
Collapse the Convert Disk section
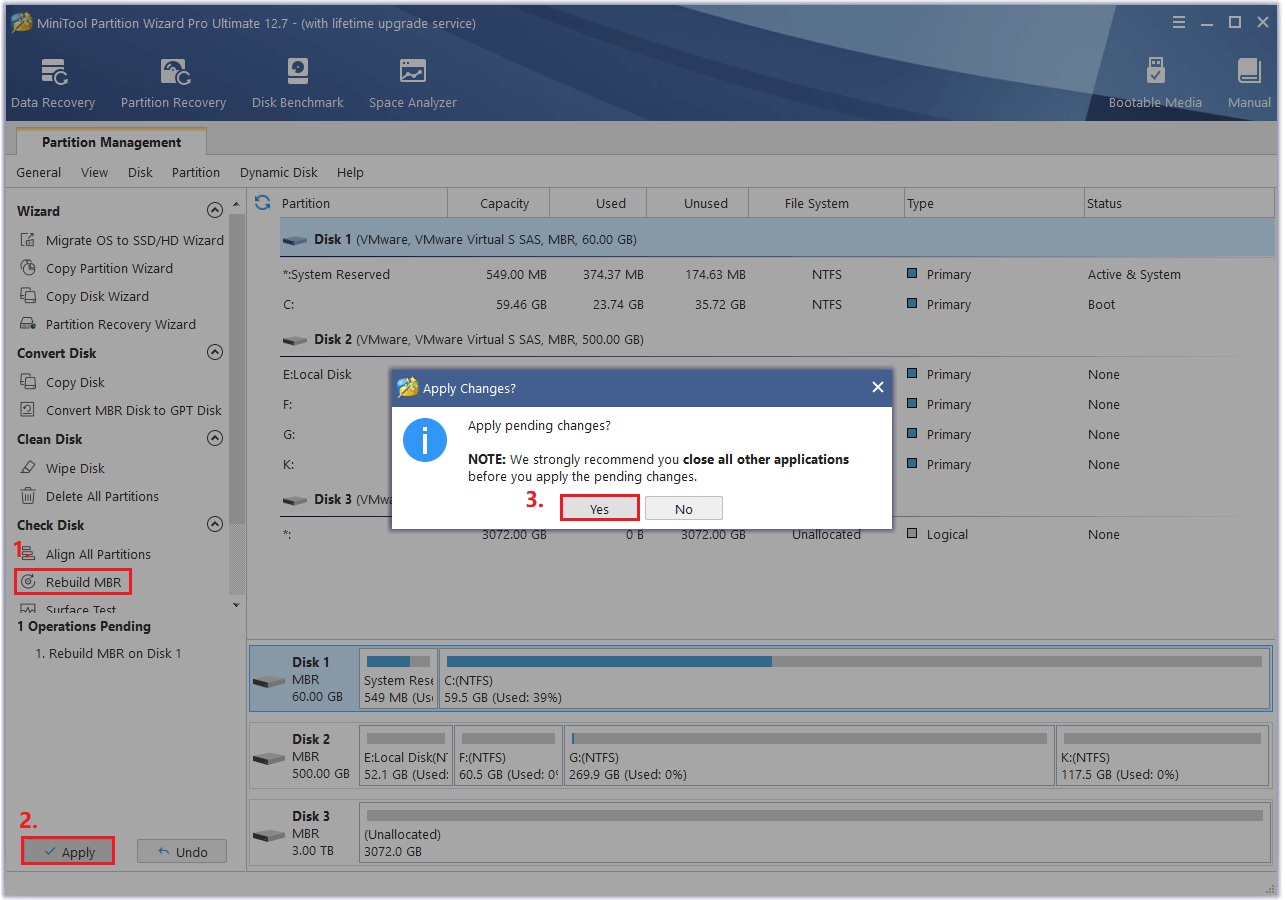[x=214, y=353]
